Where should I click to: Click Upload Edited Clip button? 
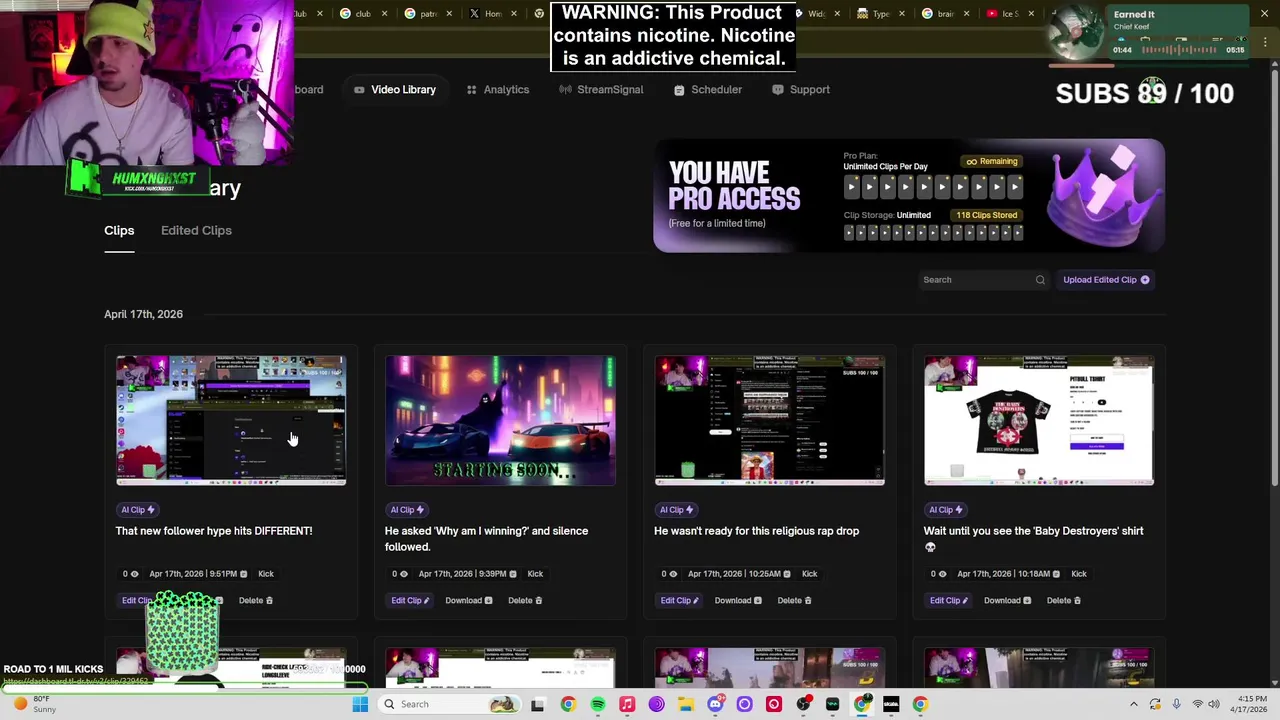(1106, 280)
